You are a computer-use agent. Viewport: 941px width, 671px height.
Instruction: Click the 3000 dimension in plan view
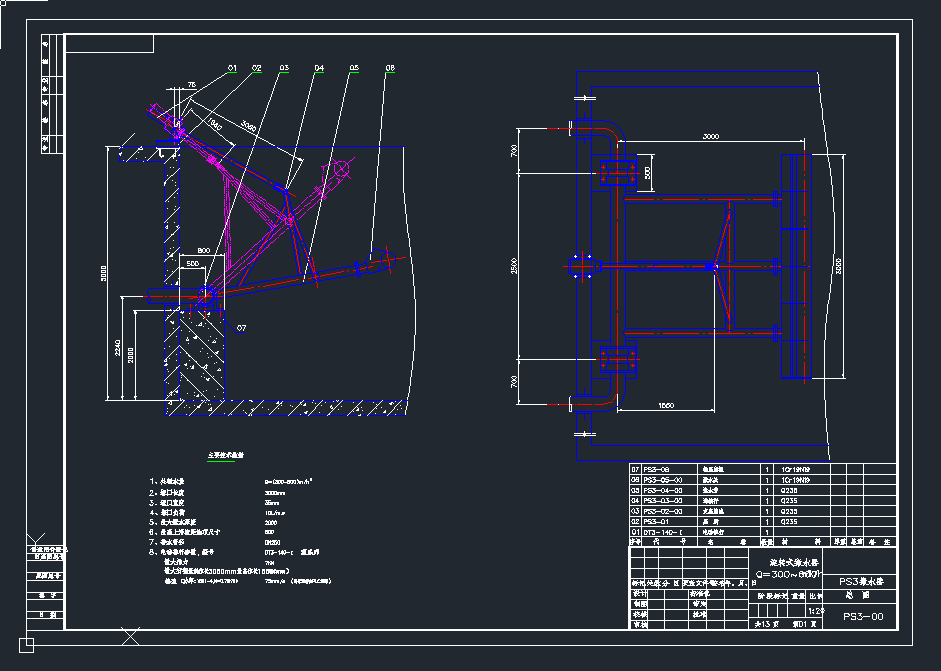(711, 135)
